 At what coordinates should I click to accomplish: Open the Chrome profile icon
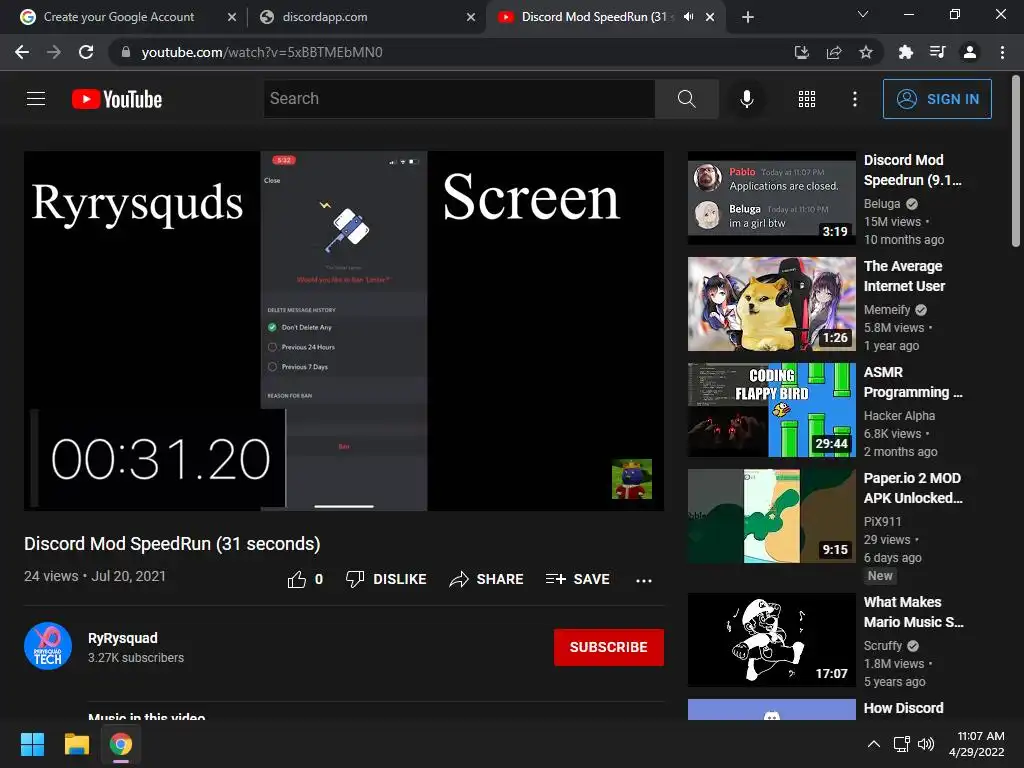pyautogui.click(x=970, y=52)
